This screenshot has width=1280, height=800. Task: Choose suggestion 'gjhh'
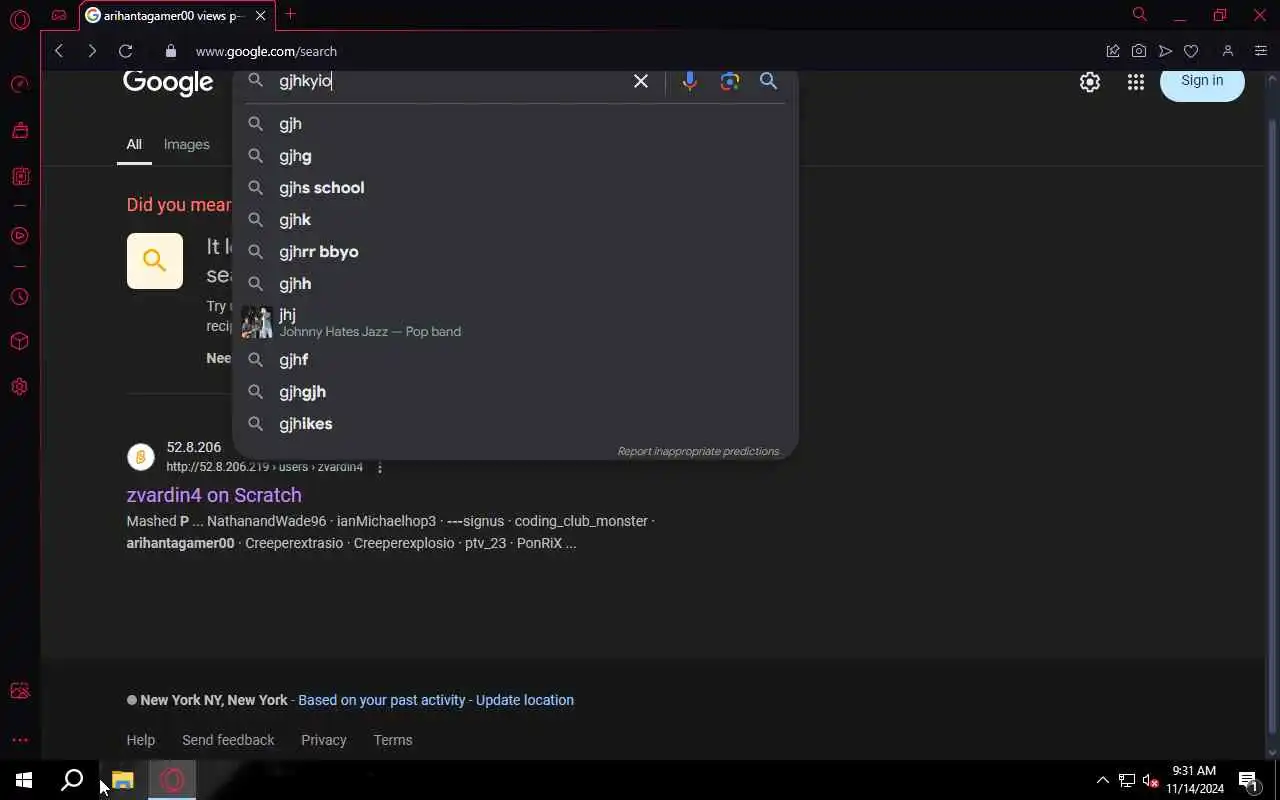[x=515, y=284]
